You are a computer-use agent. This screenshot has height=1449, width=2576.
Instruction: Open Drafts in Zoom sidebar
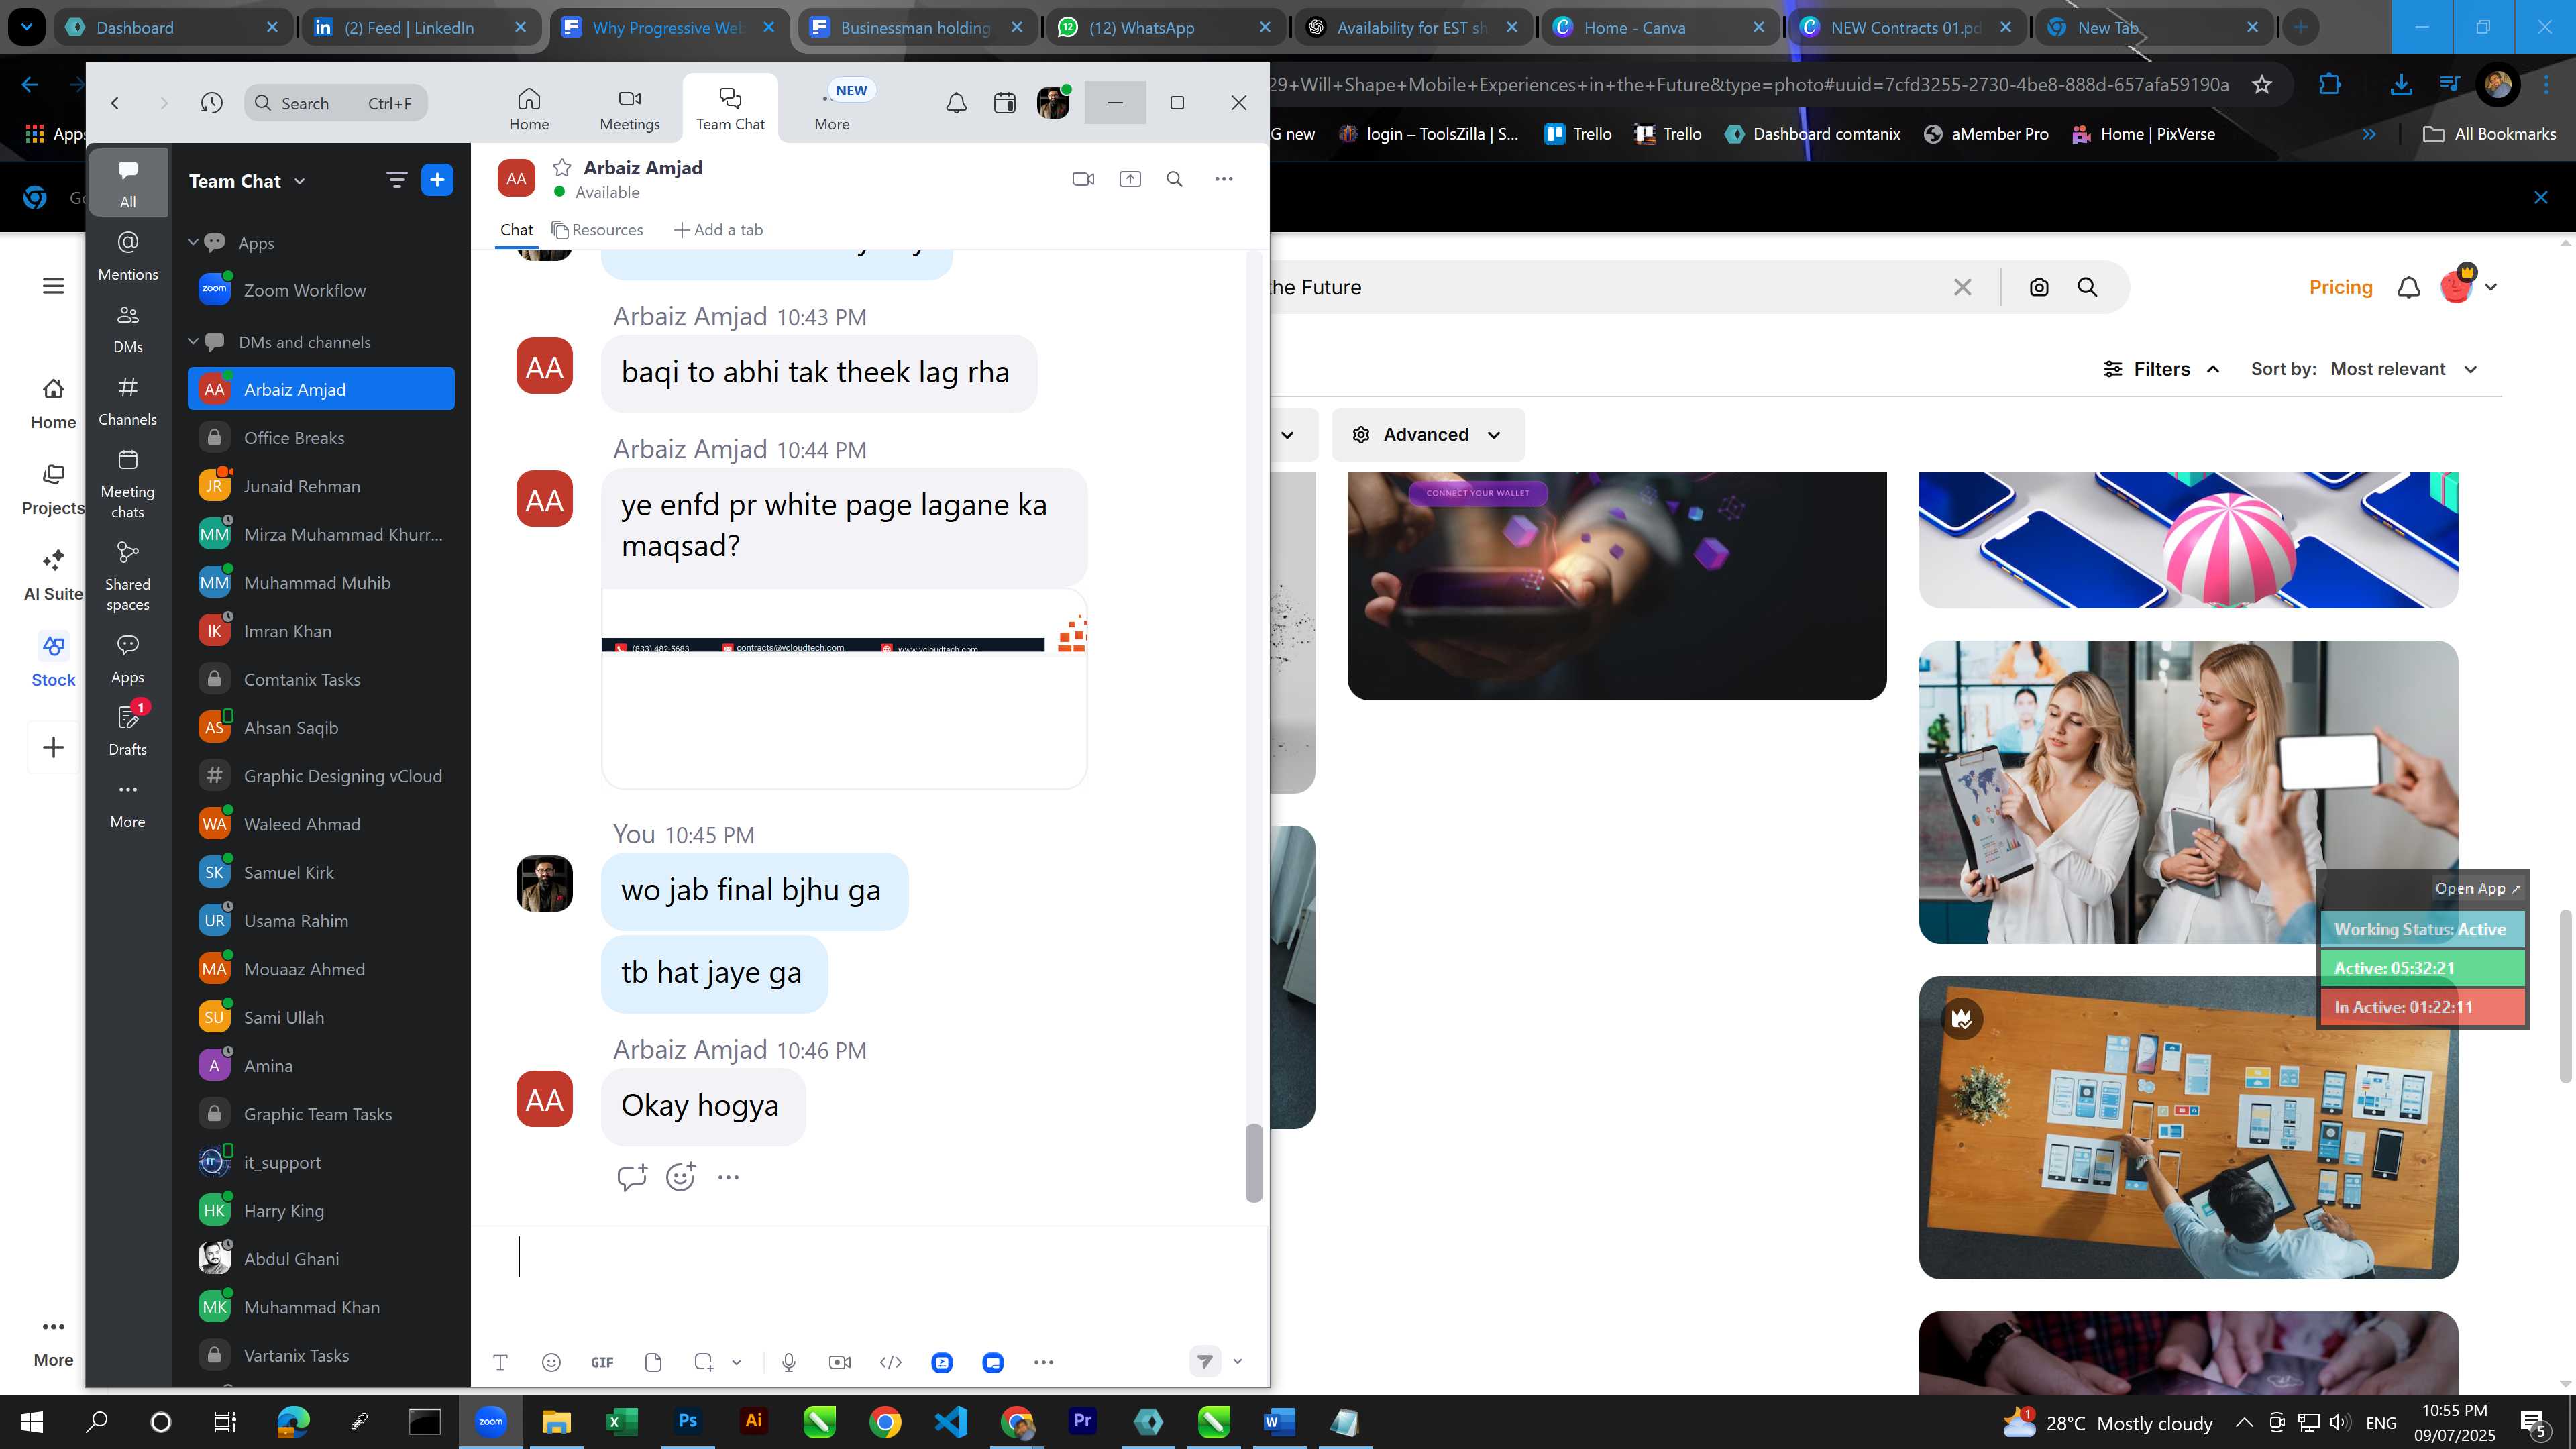[x=128, y=729]
